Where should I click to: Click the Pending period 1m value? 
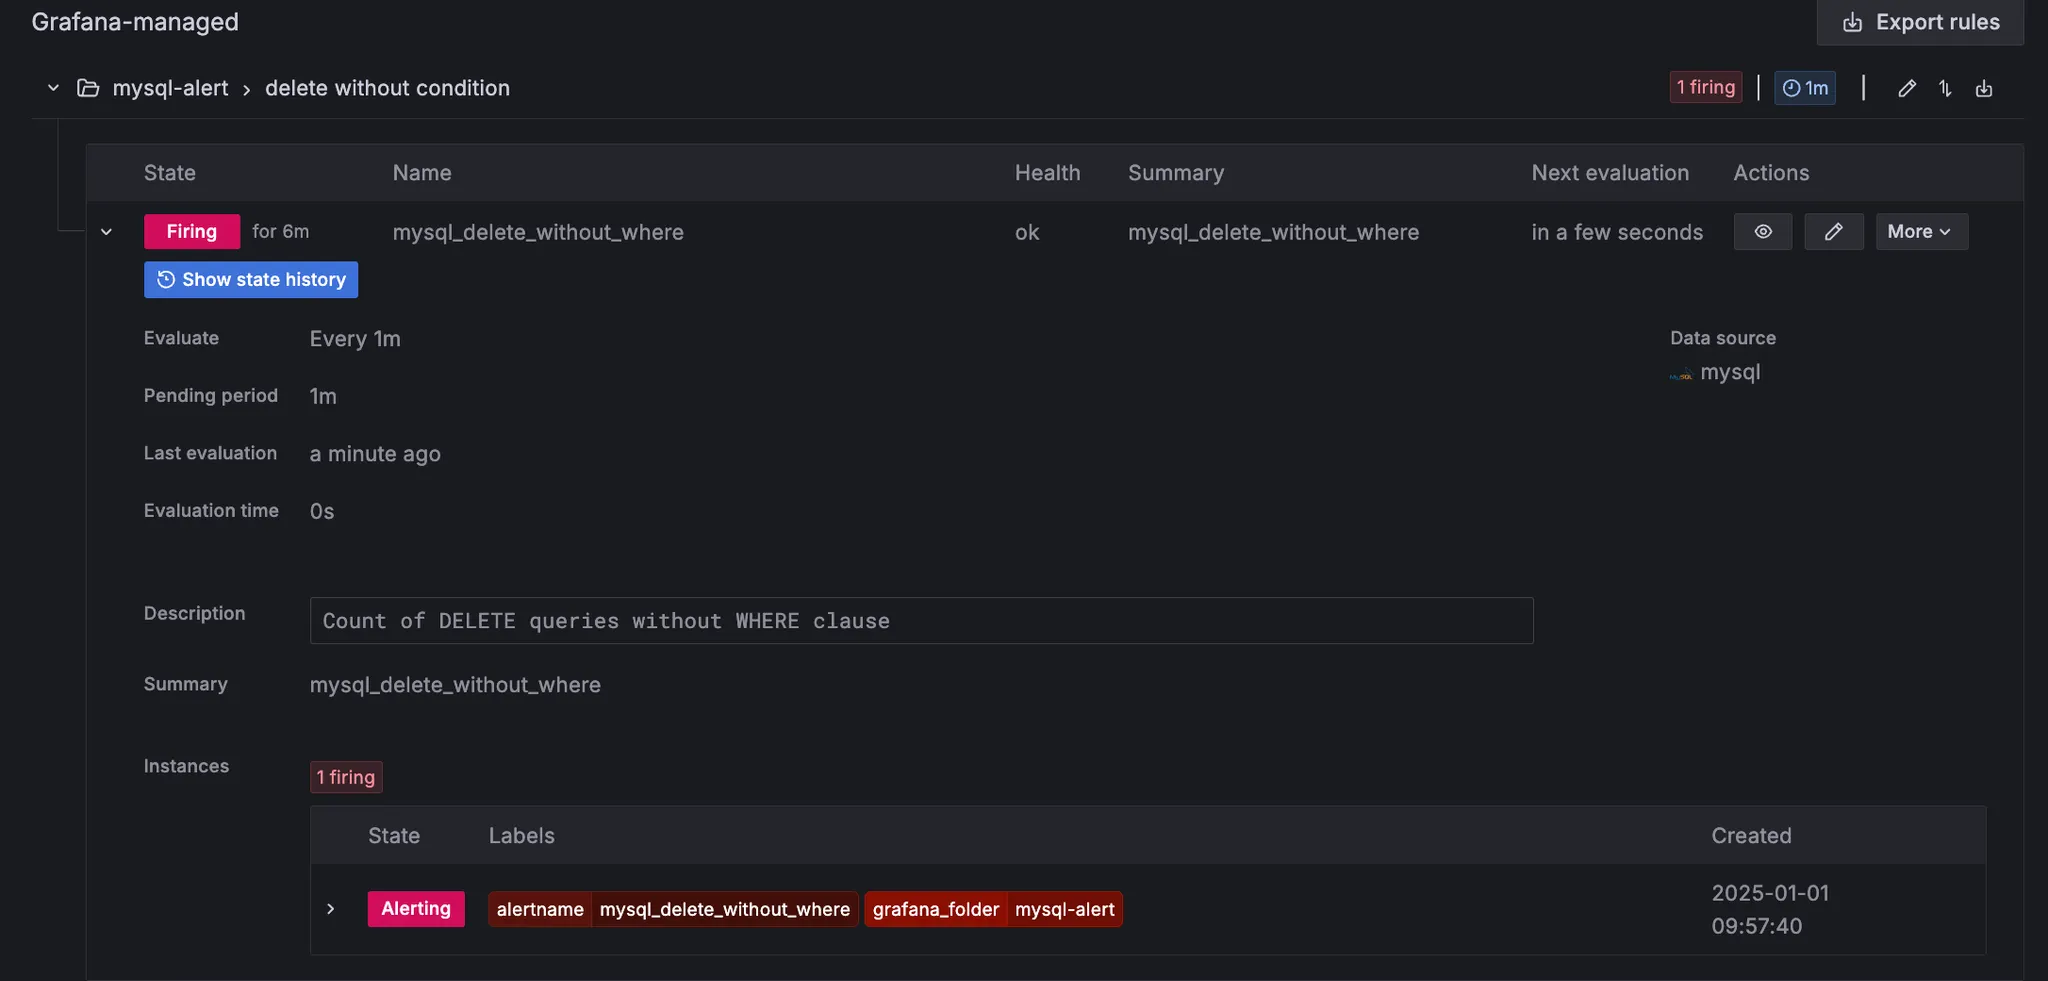point(323,396)
